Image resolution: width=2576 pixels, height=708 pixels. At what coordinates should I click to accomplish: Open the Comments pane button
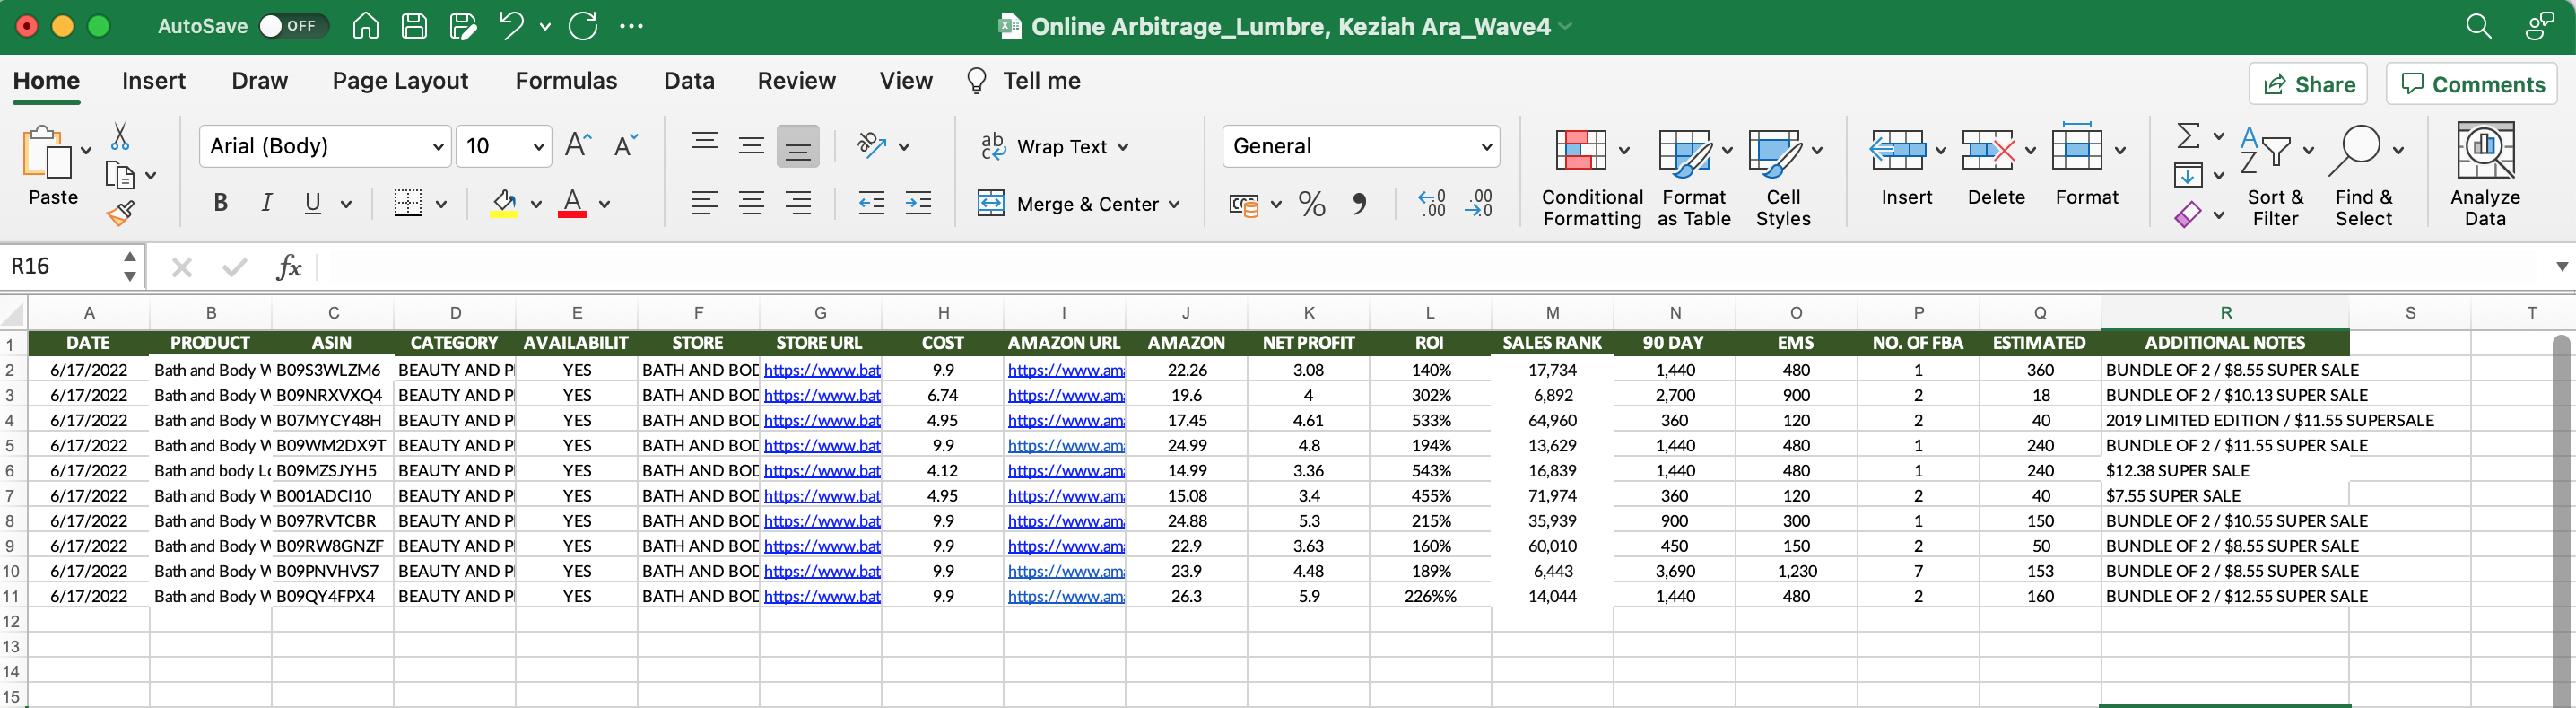(2471, 84)
